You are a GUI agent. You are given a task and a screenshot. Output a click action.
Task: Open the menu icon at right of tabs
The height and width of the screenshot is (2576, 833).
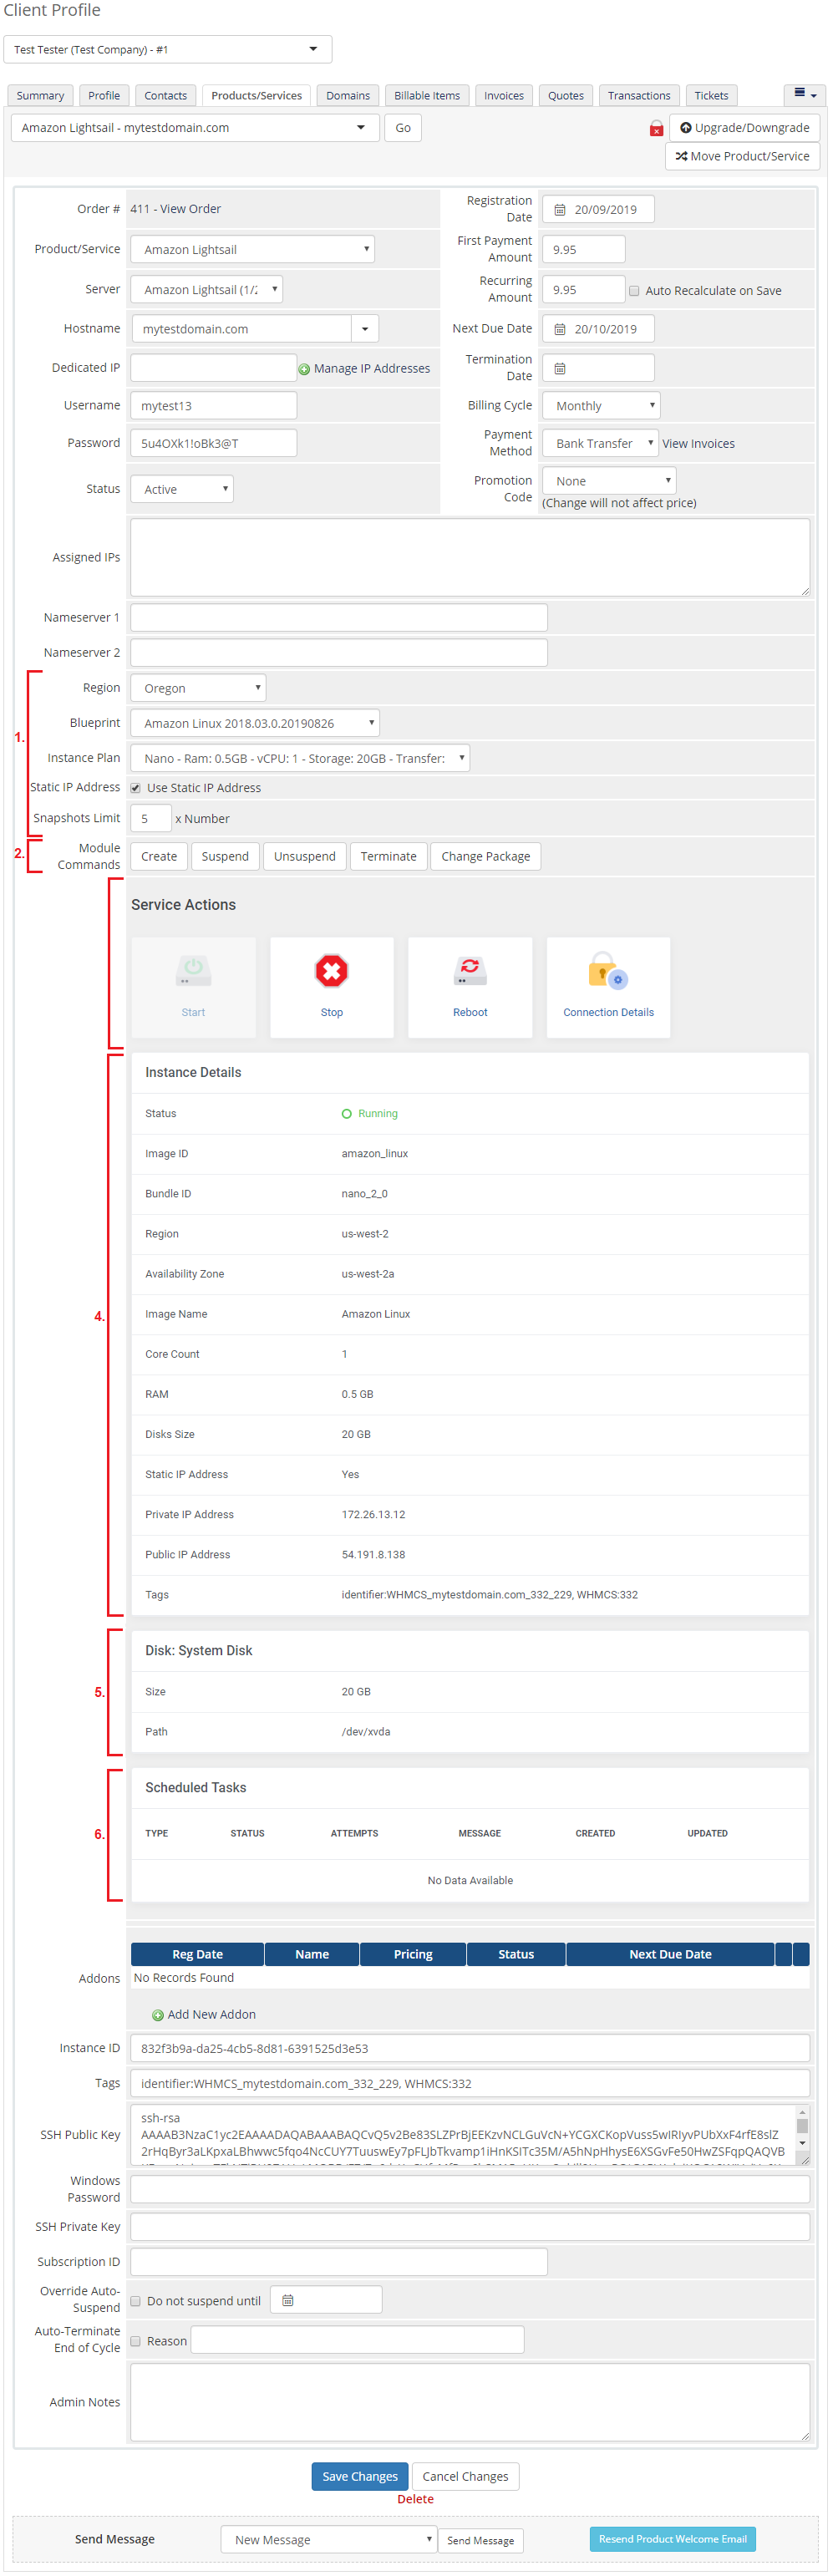[804, 94]
